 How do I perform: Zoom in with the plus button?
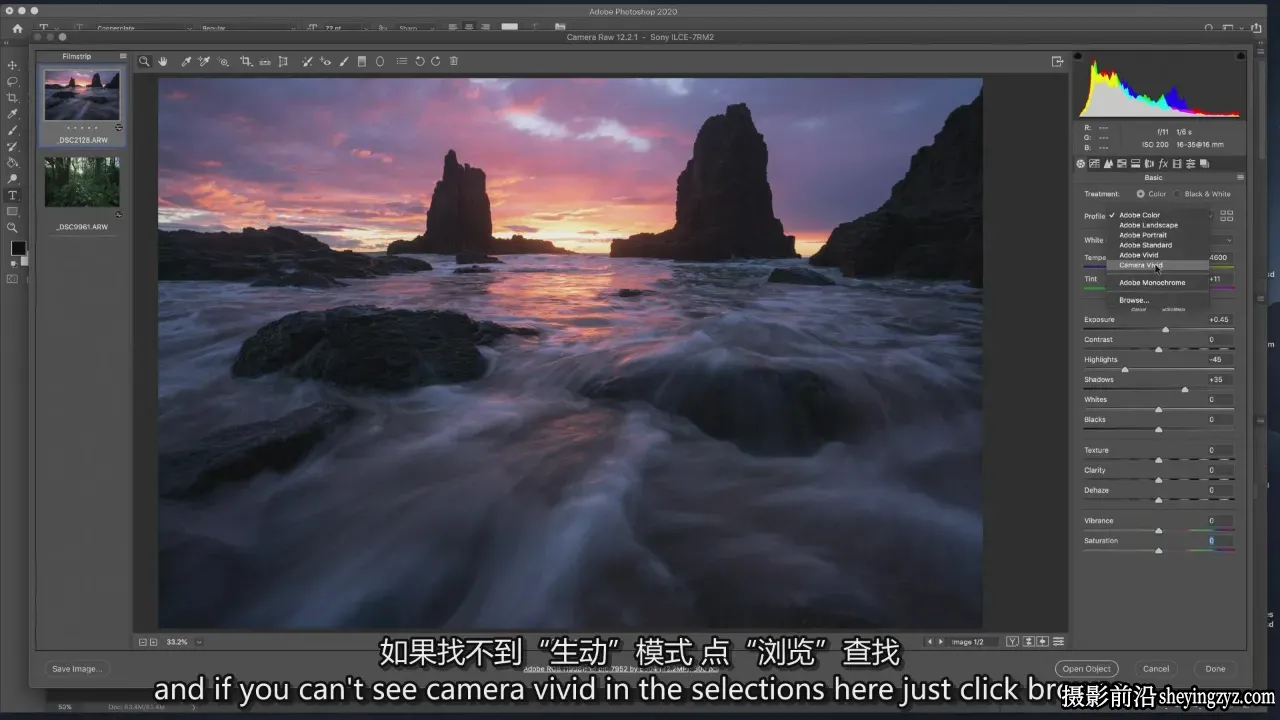[154, 642]
